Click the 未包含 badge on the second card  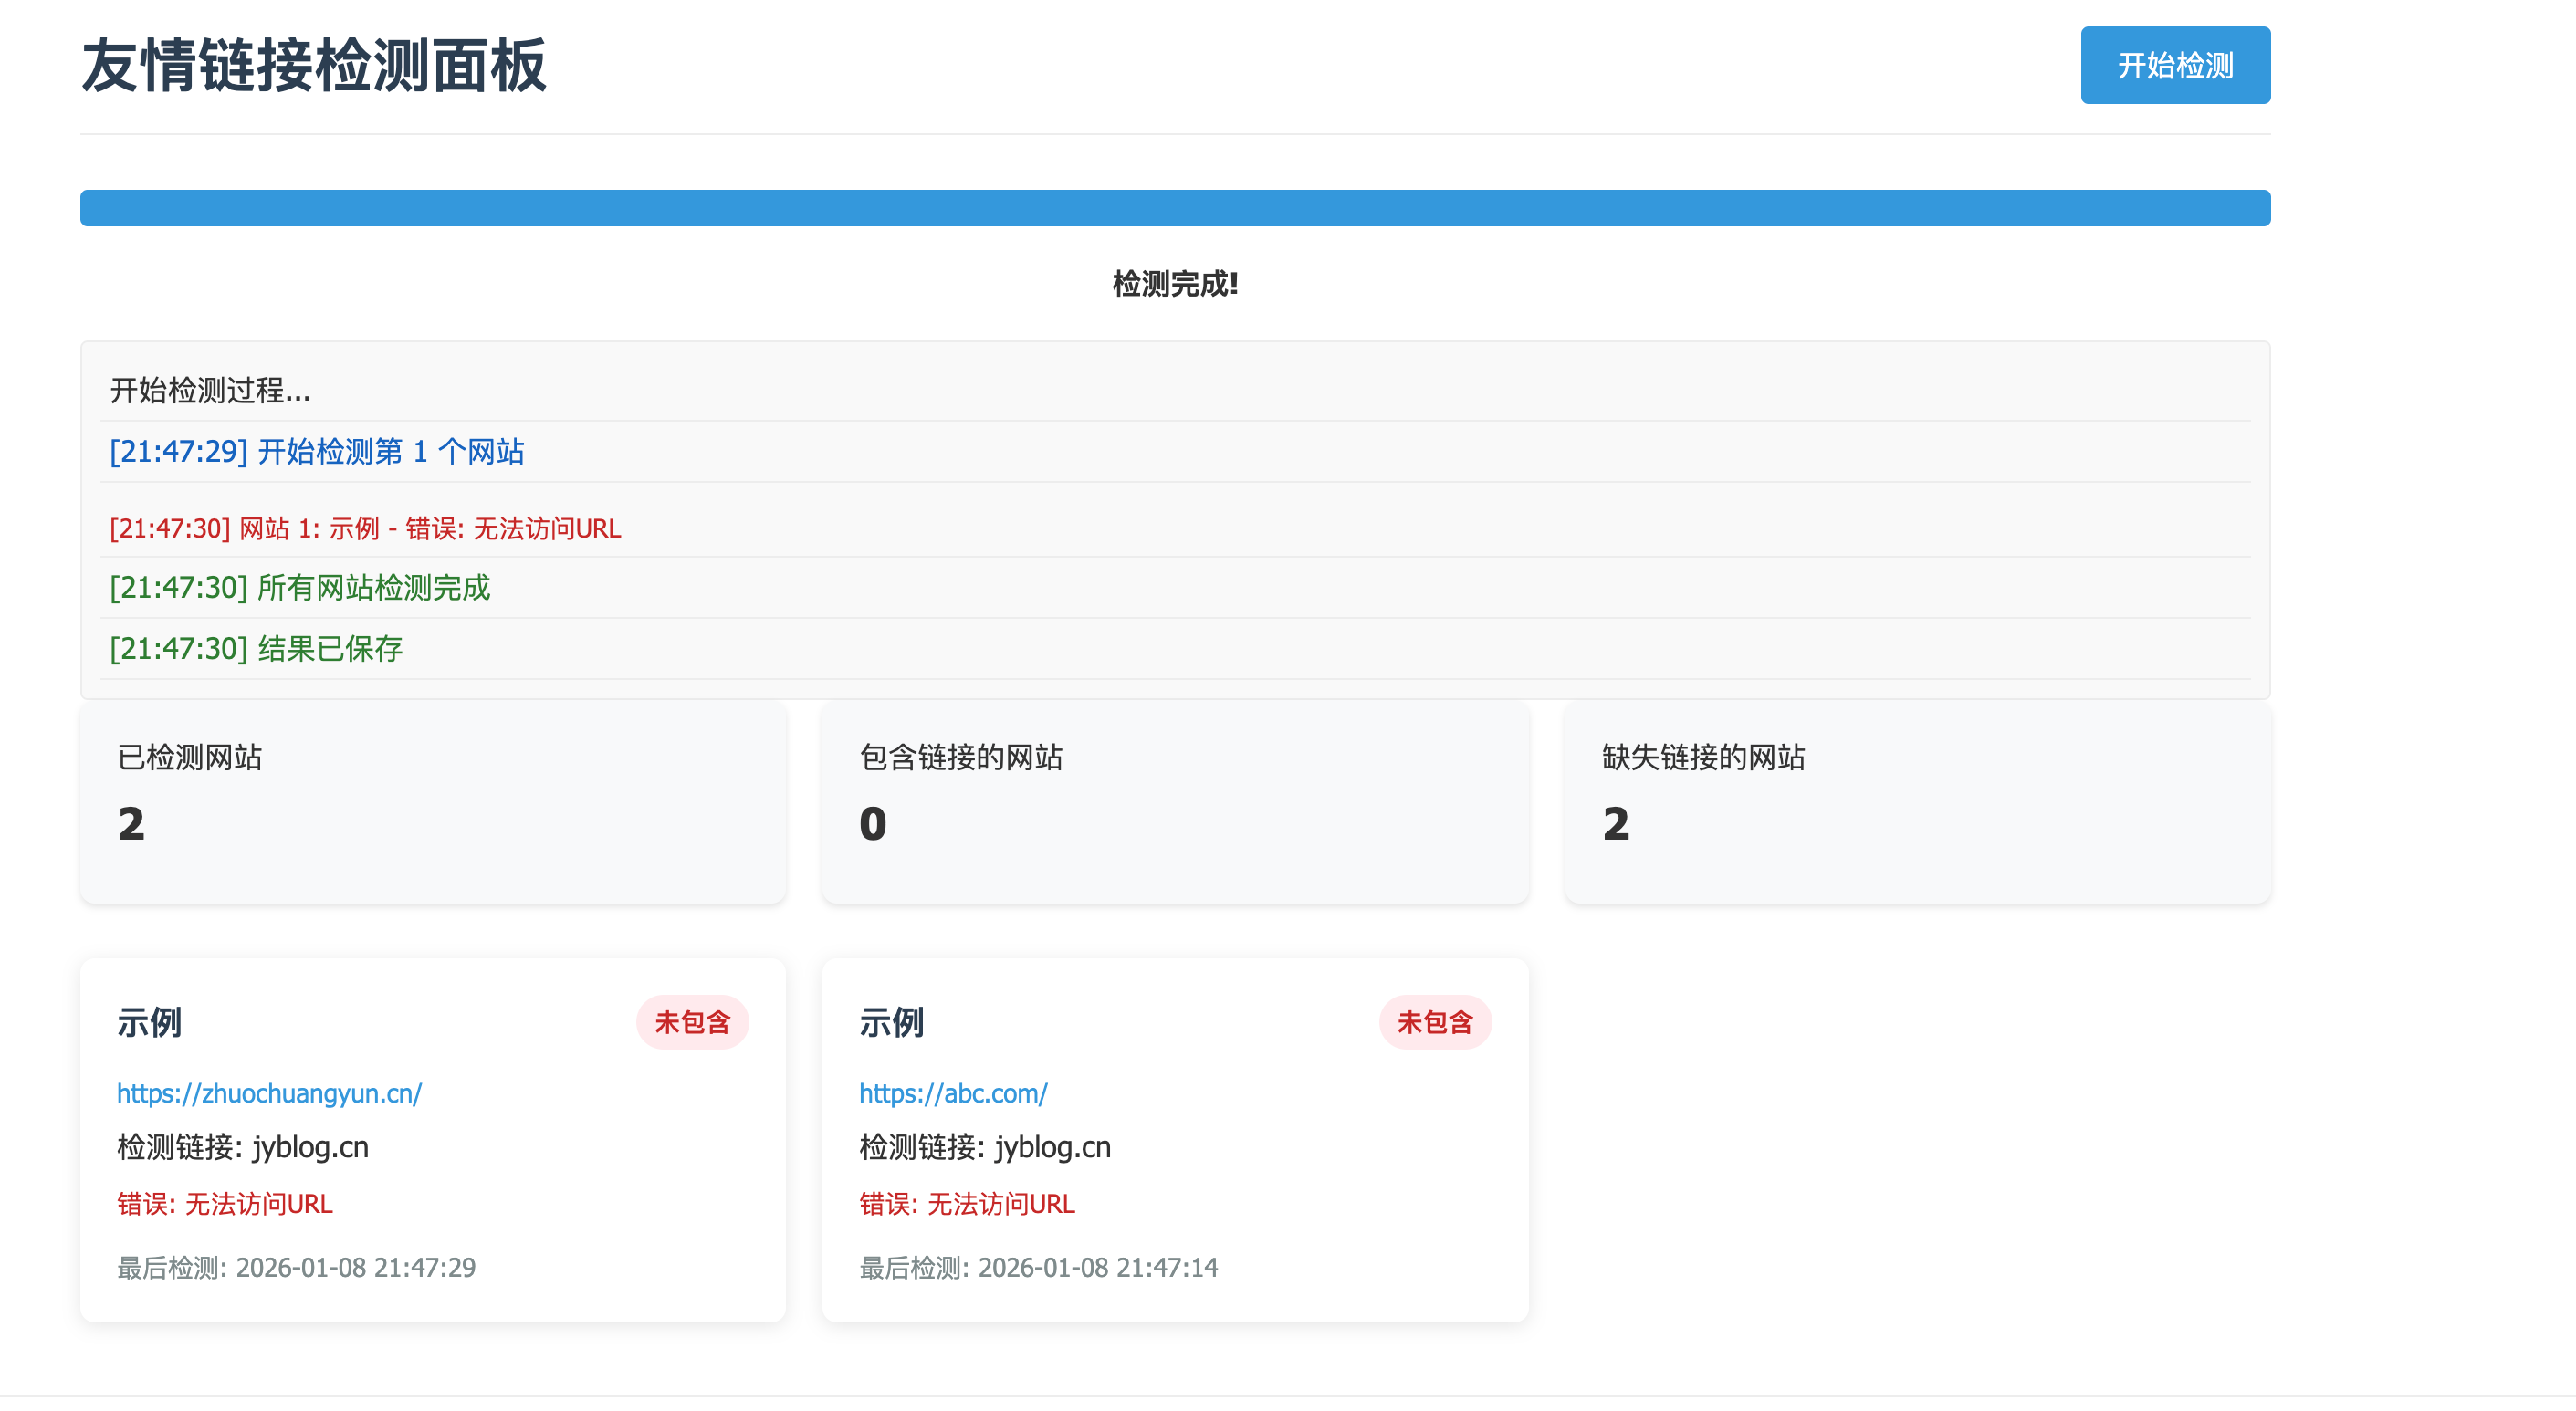pyautogui.click(x=1435, y=1022)
